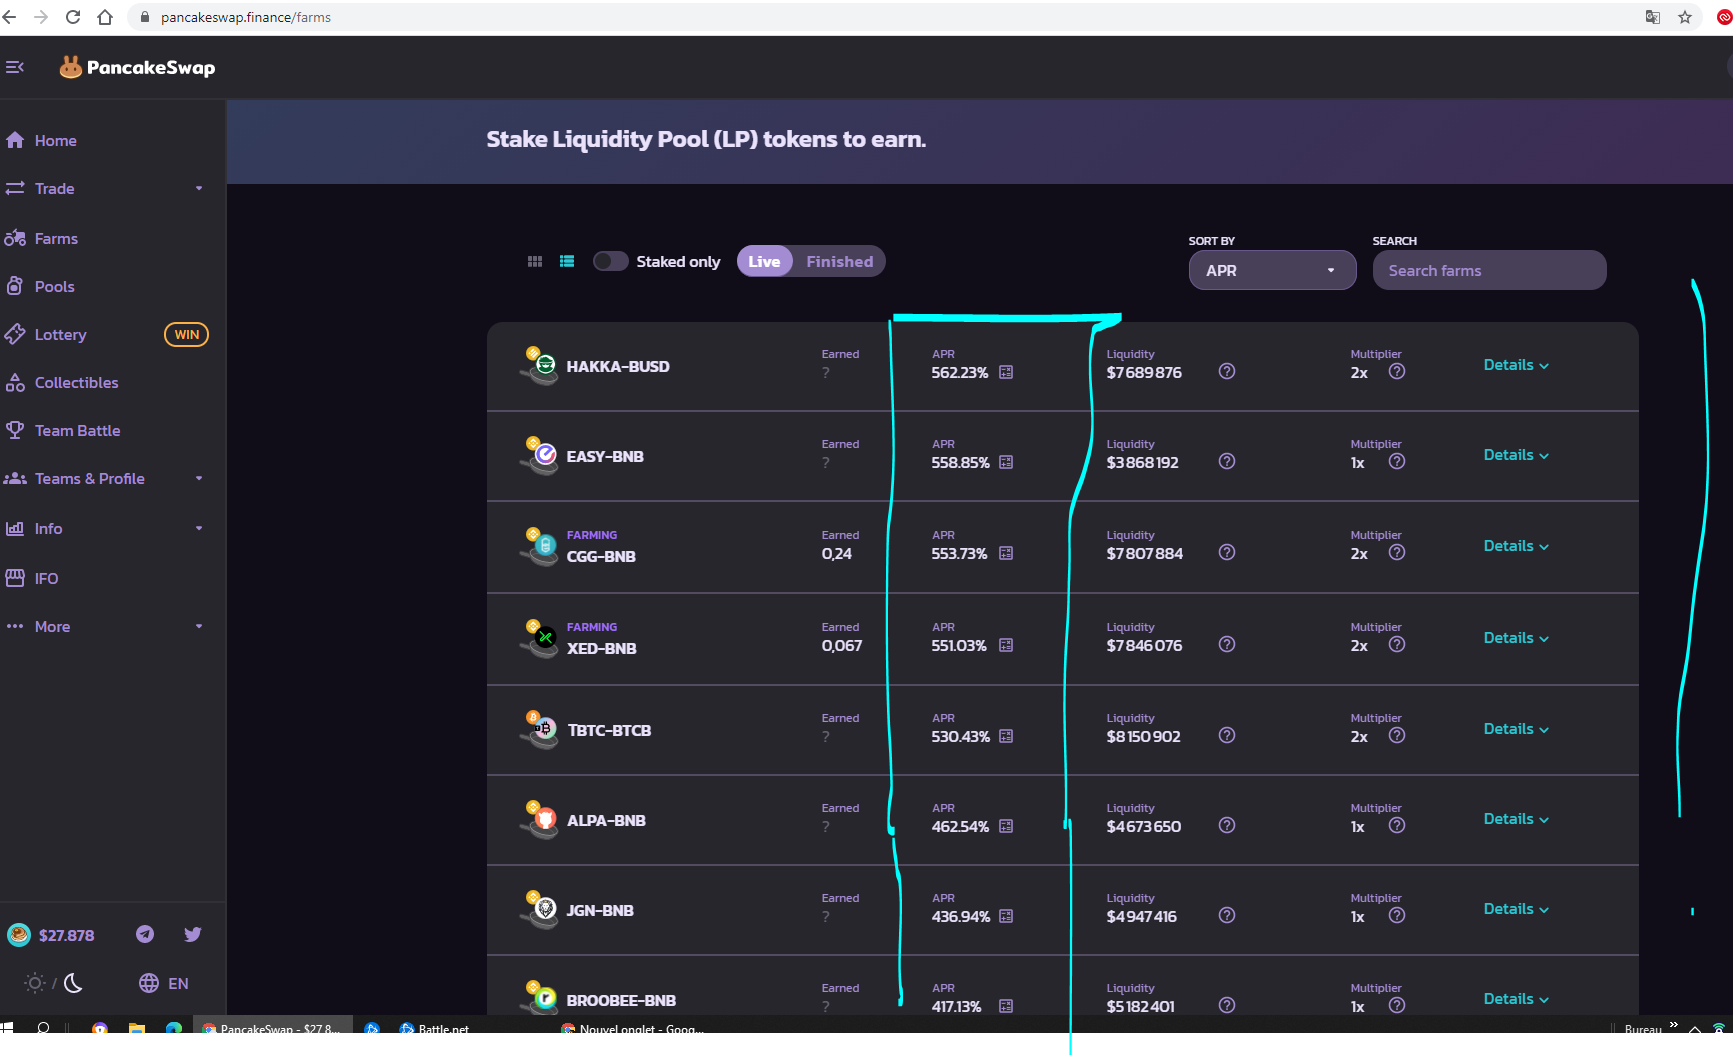Select the Finished farms toggle

839,261
